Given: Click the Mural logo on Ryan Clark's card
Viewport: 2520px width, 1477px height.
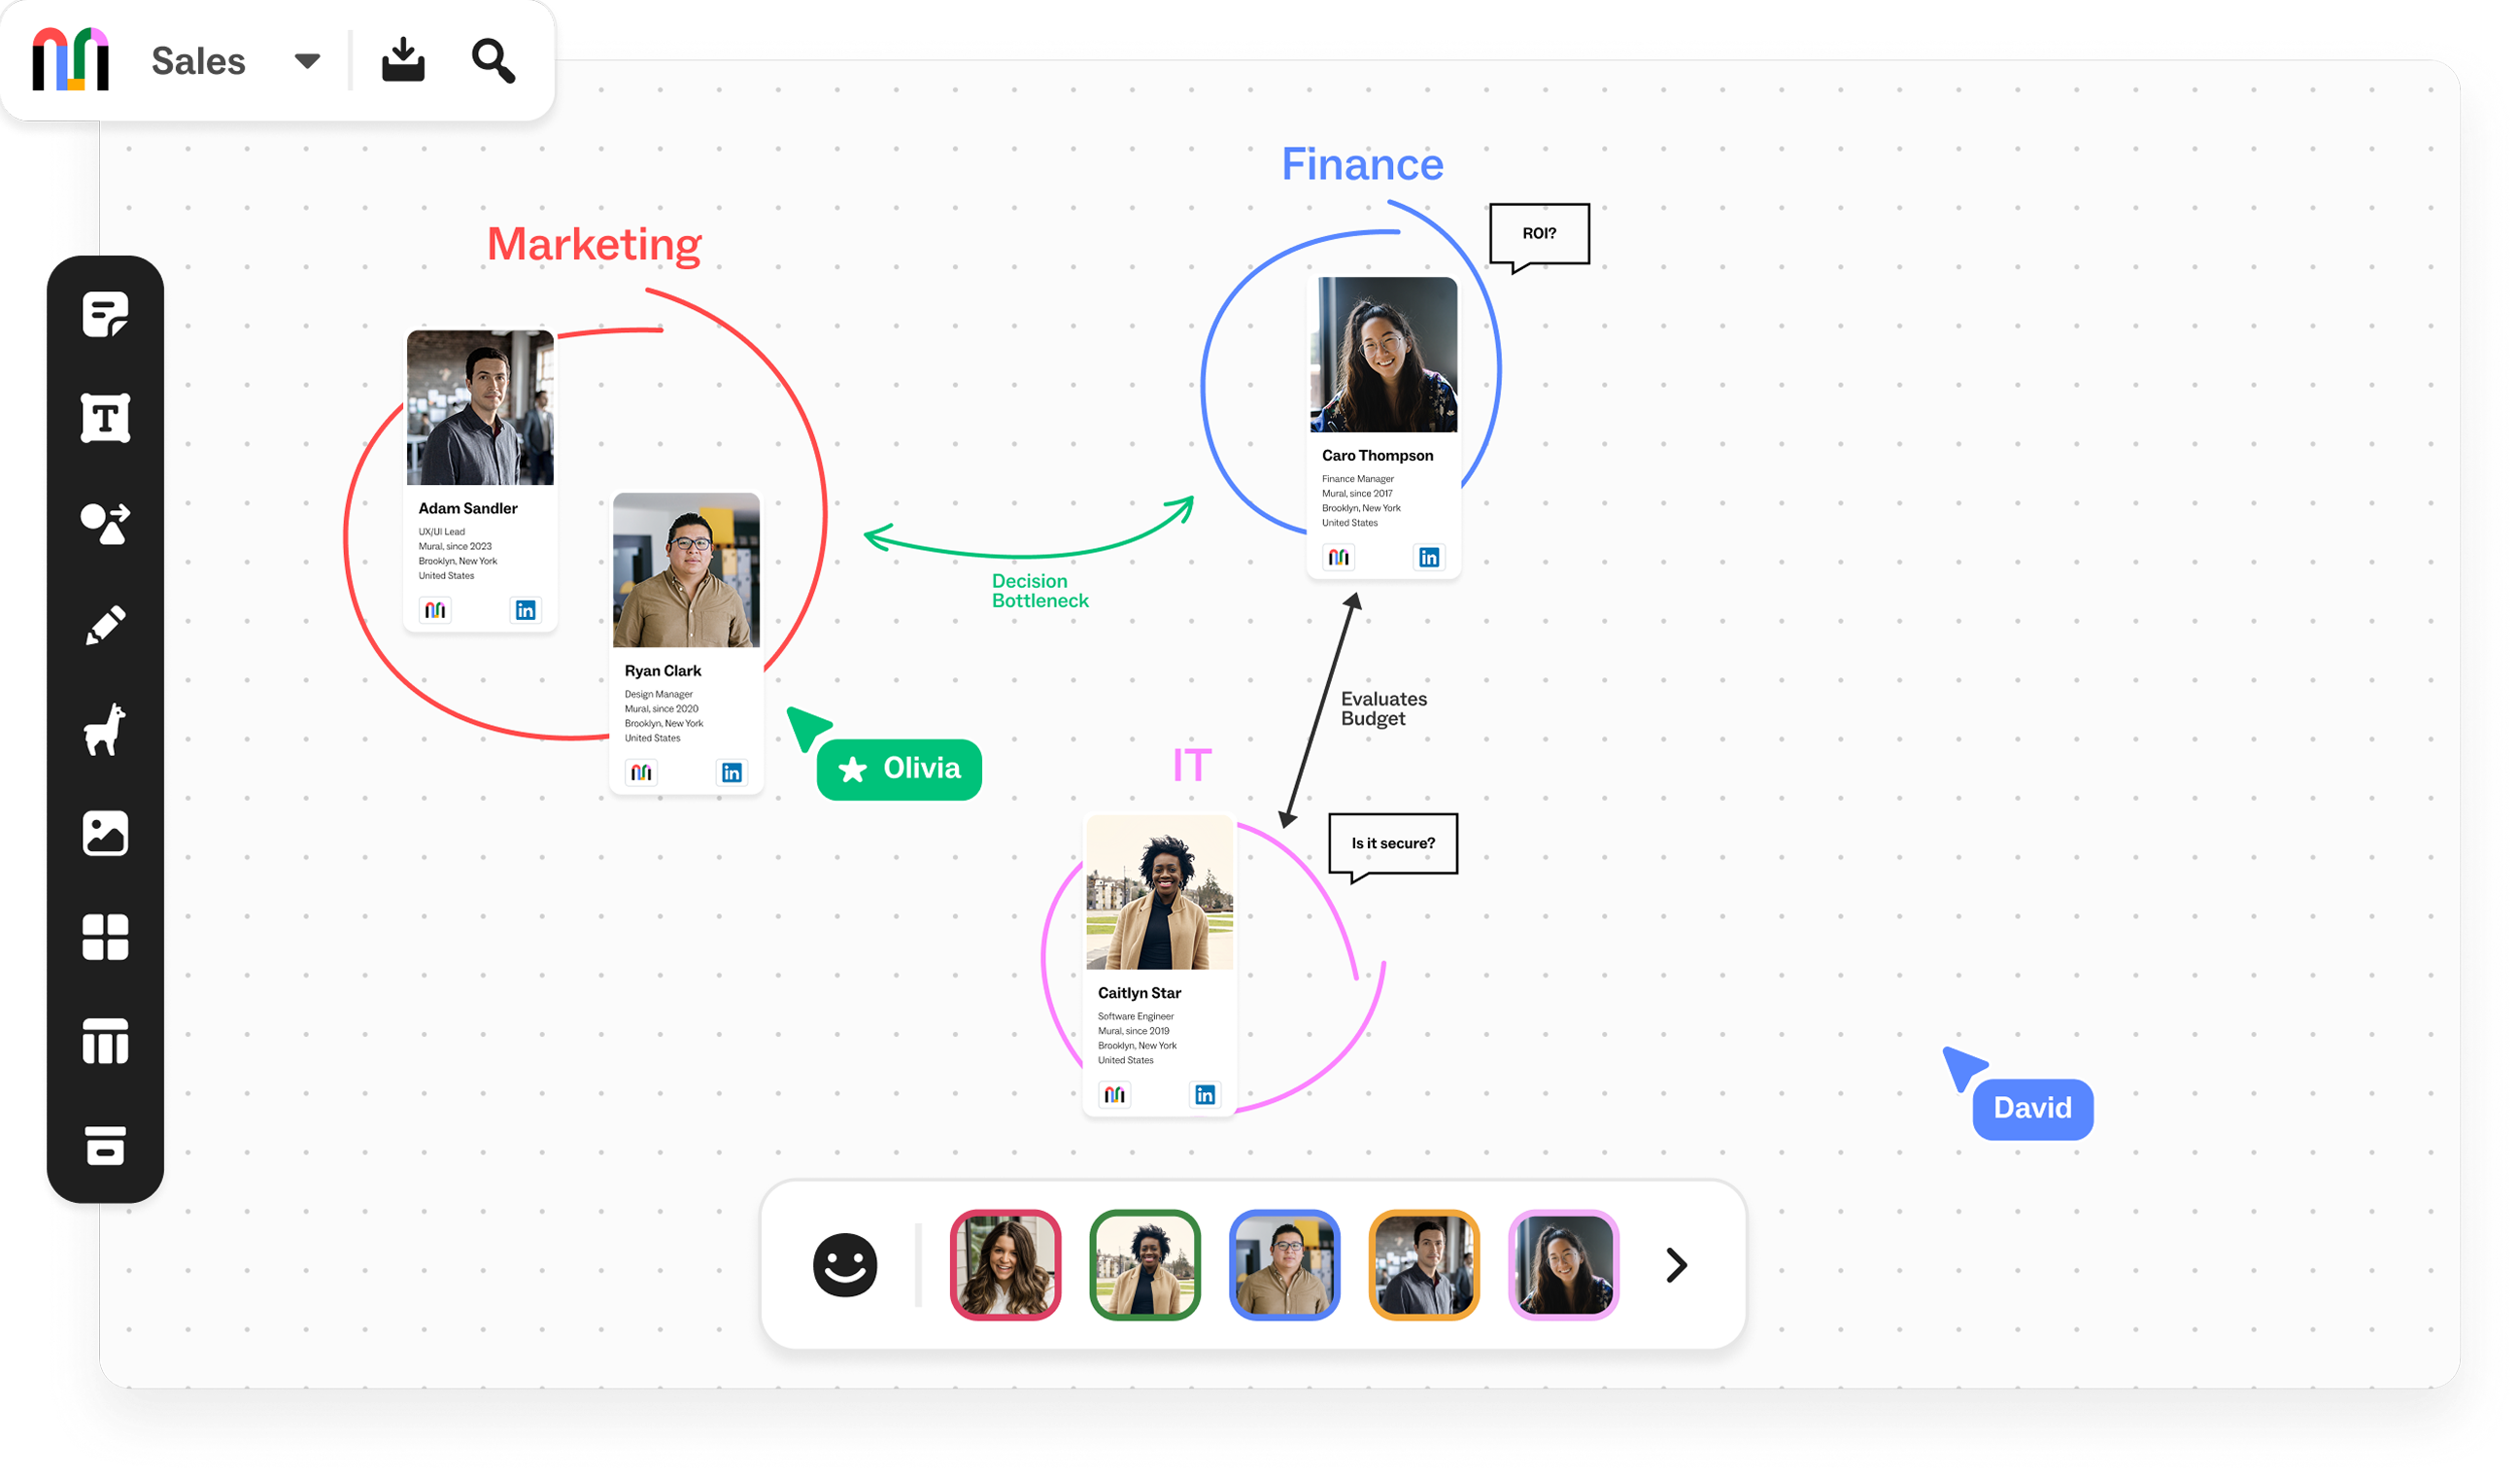Looking at the screenshot, I should (x=641, y=772).
